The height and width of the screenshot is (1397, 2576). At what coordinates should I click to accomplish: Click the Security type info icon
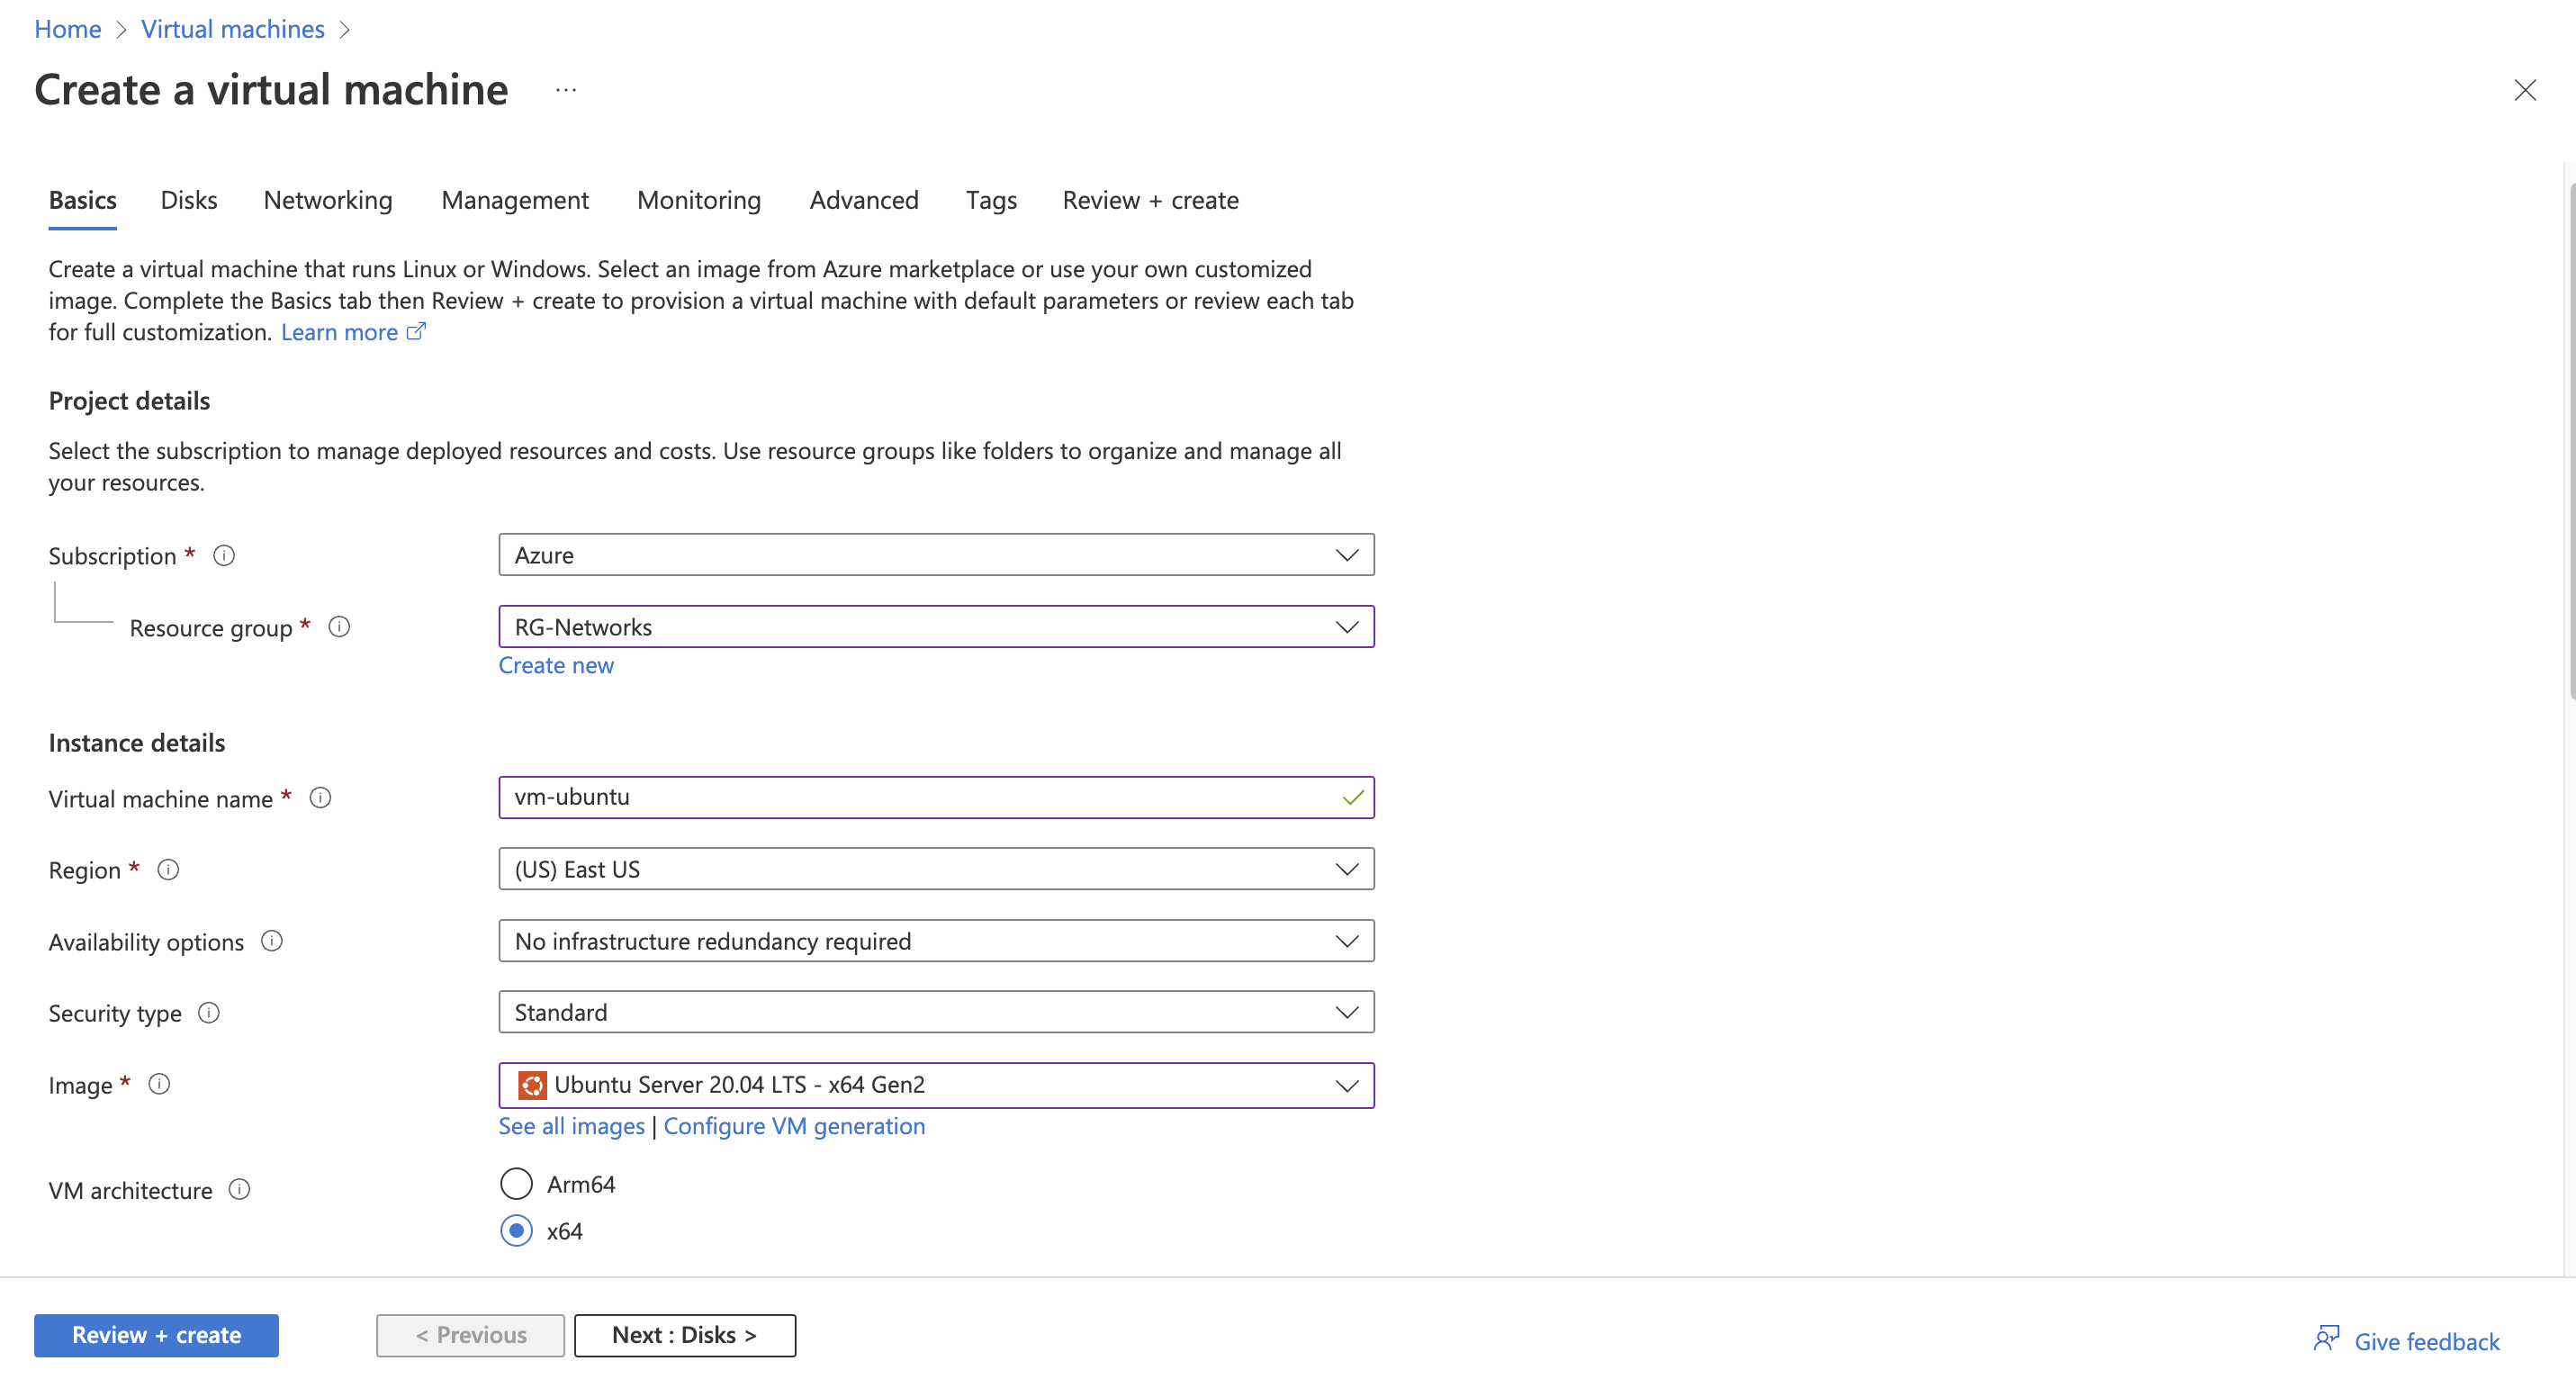pyautogui.click(x=208, y=1013)
